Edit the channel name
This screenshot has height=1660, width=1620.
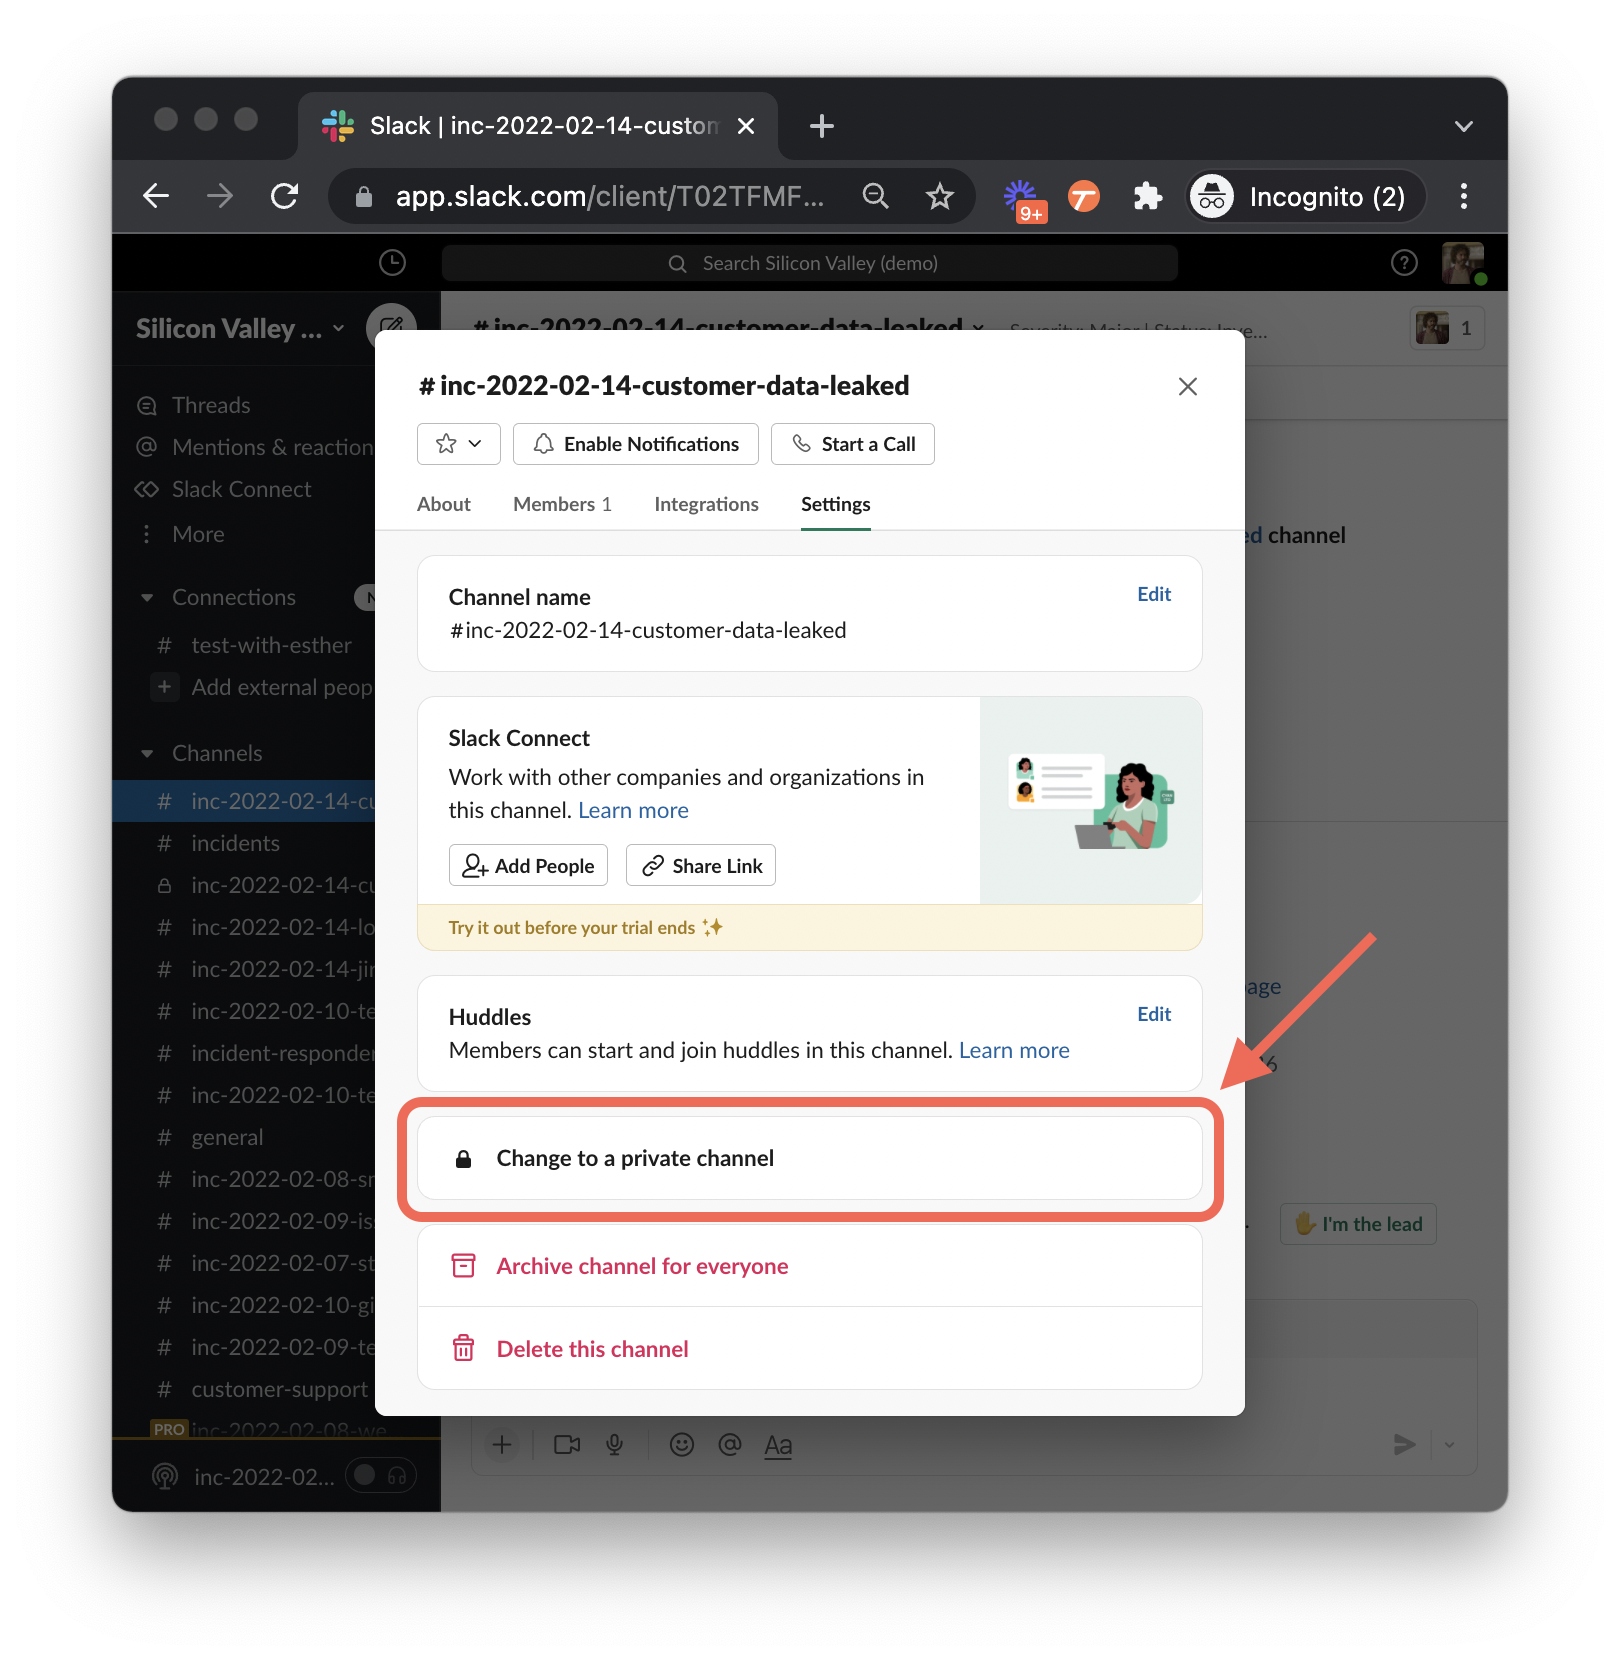[1154, 594]
